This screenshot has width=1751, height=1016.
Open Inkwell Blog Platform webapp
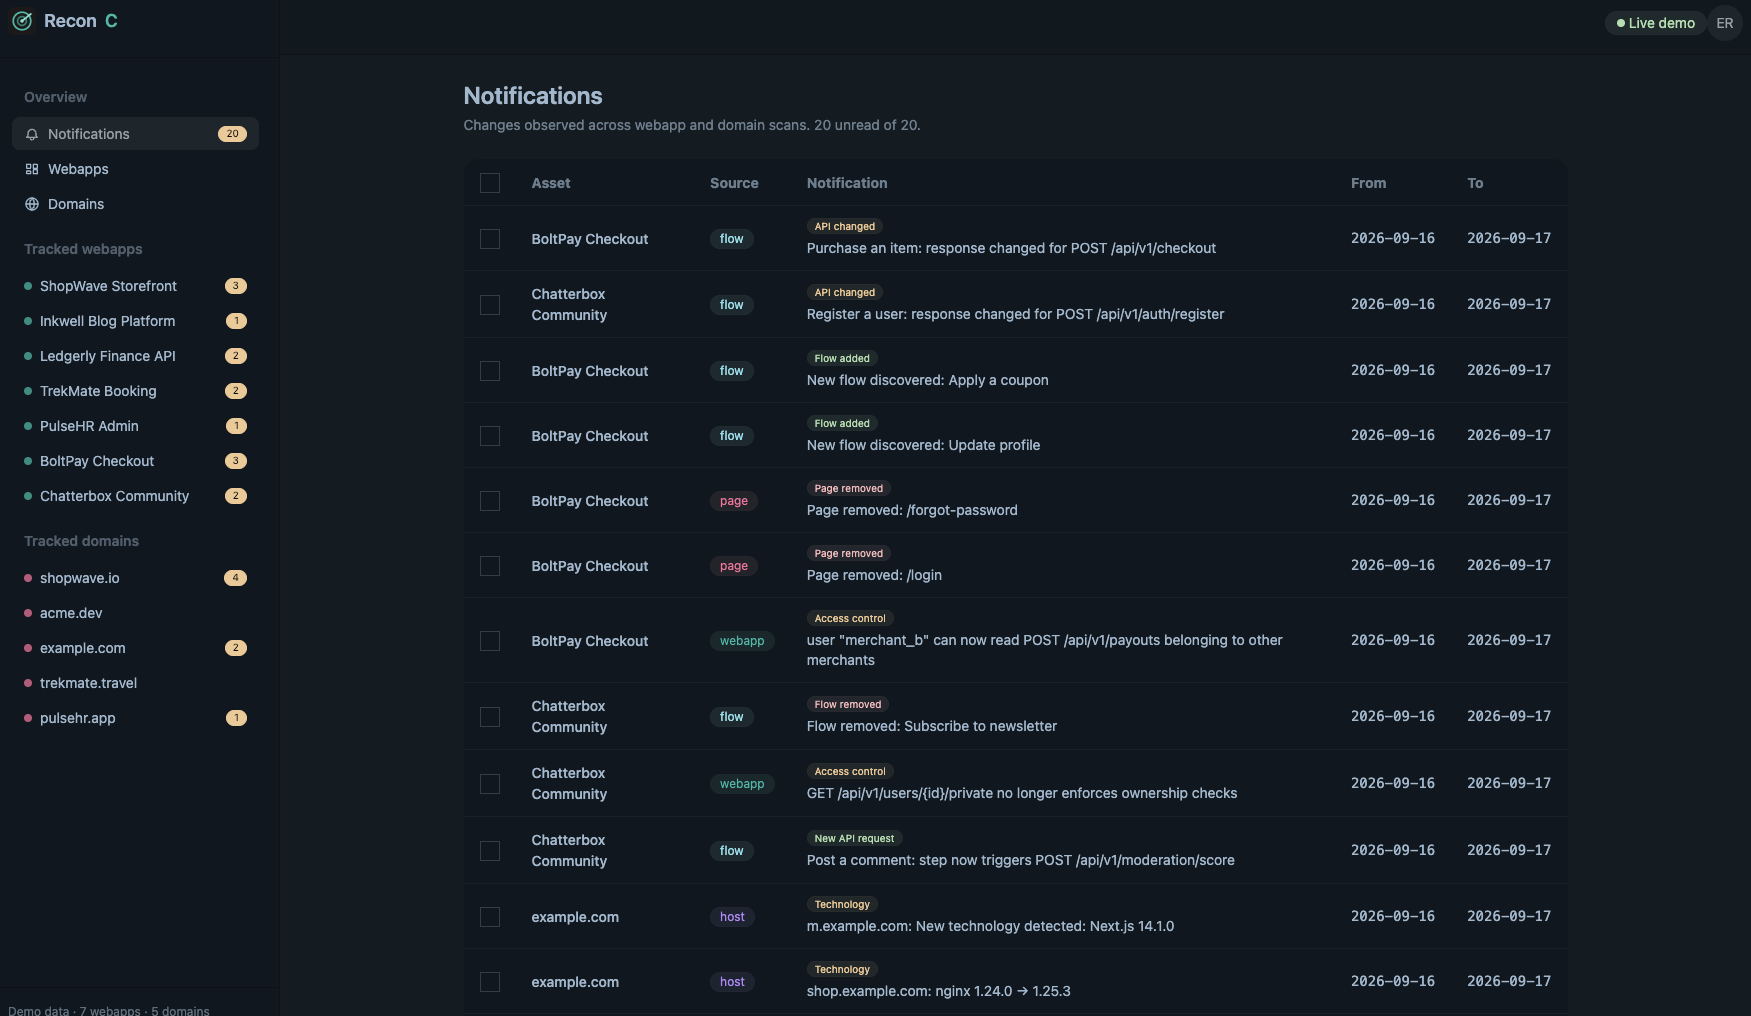(135, 321)
